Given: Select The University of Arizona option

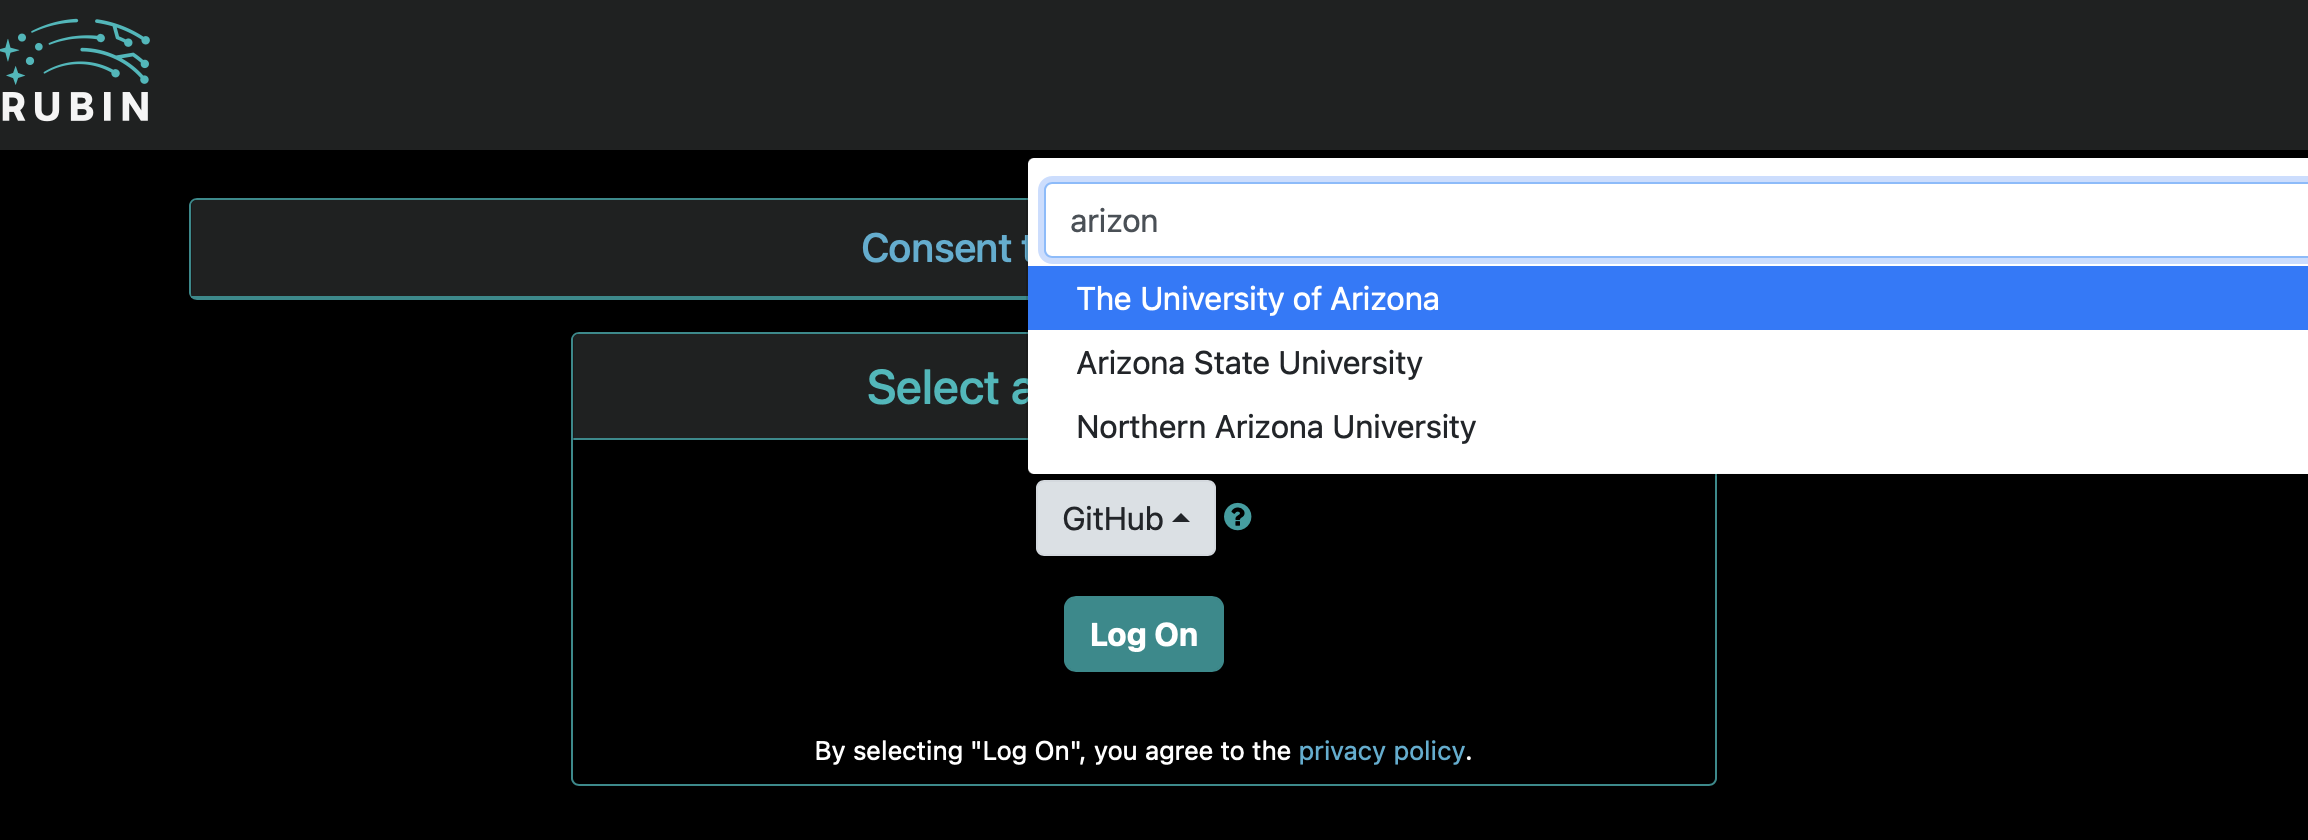Looking at the screenshot, I should [x=1257, y=299].
